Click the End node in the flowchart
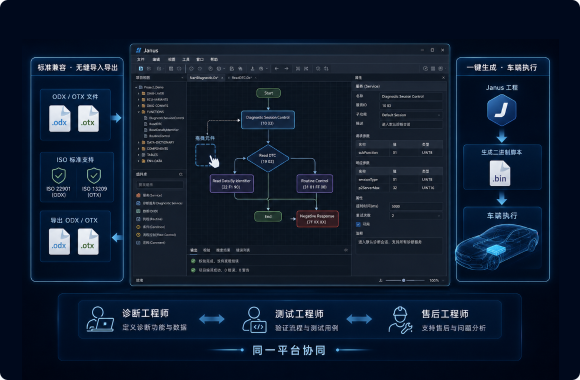 pos(268,216)
